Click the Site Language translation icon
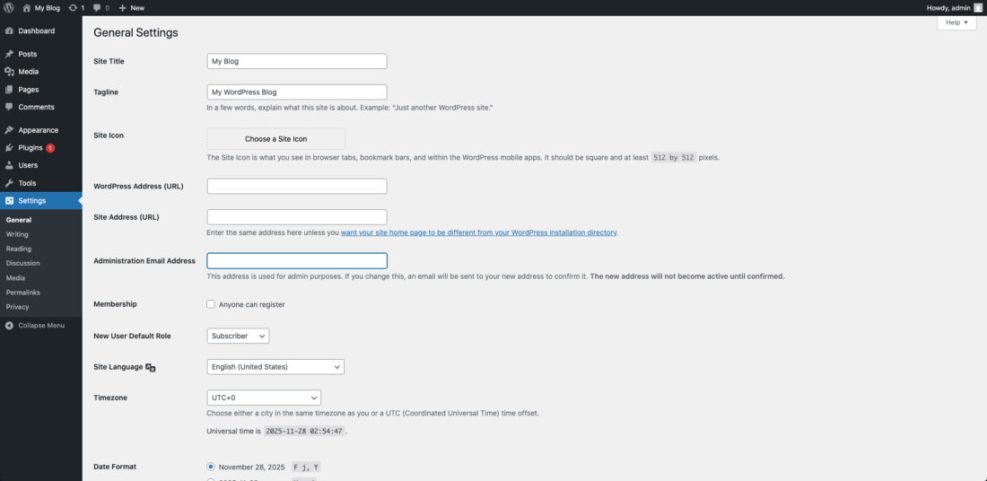The width and height of the screenshot is (987, 481). [150, 367]
